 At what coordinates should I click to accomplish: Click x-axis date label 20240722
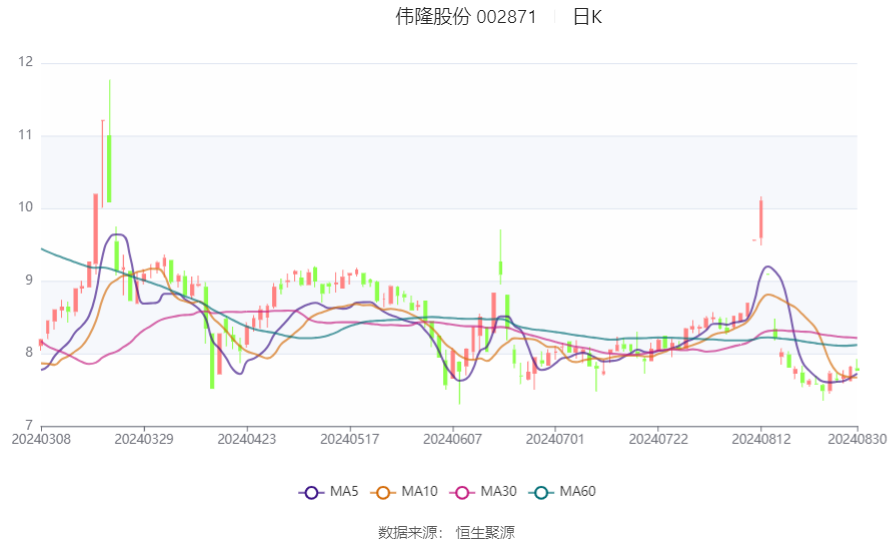pos(658,440)
